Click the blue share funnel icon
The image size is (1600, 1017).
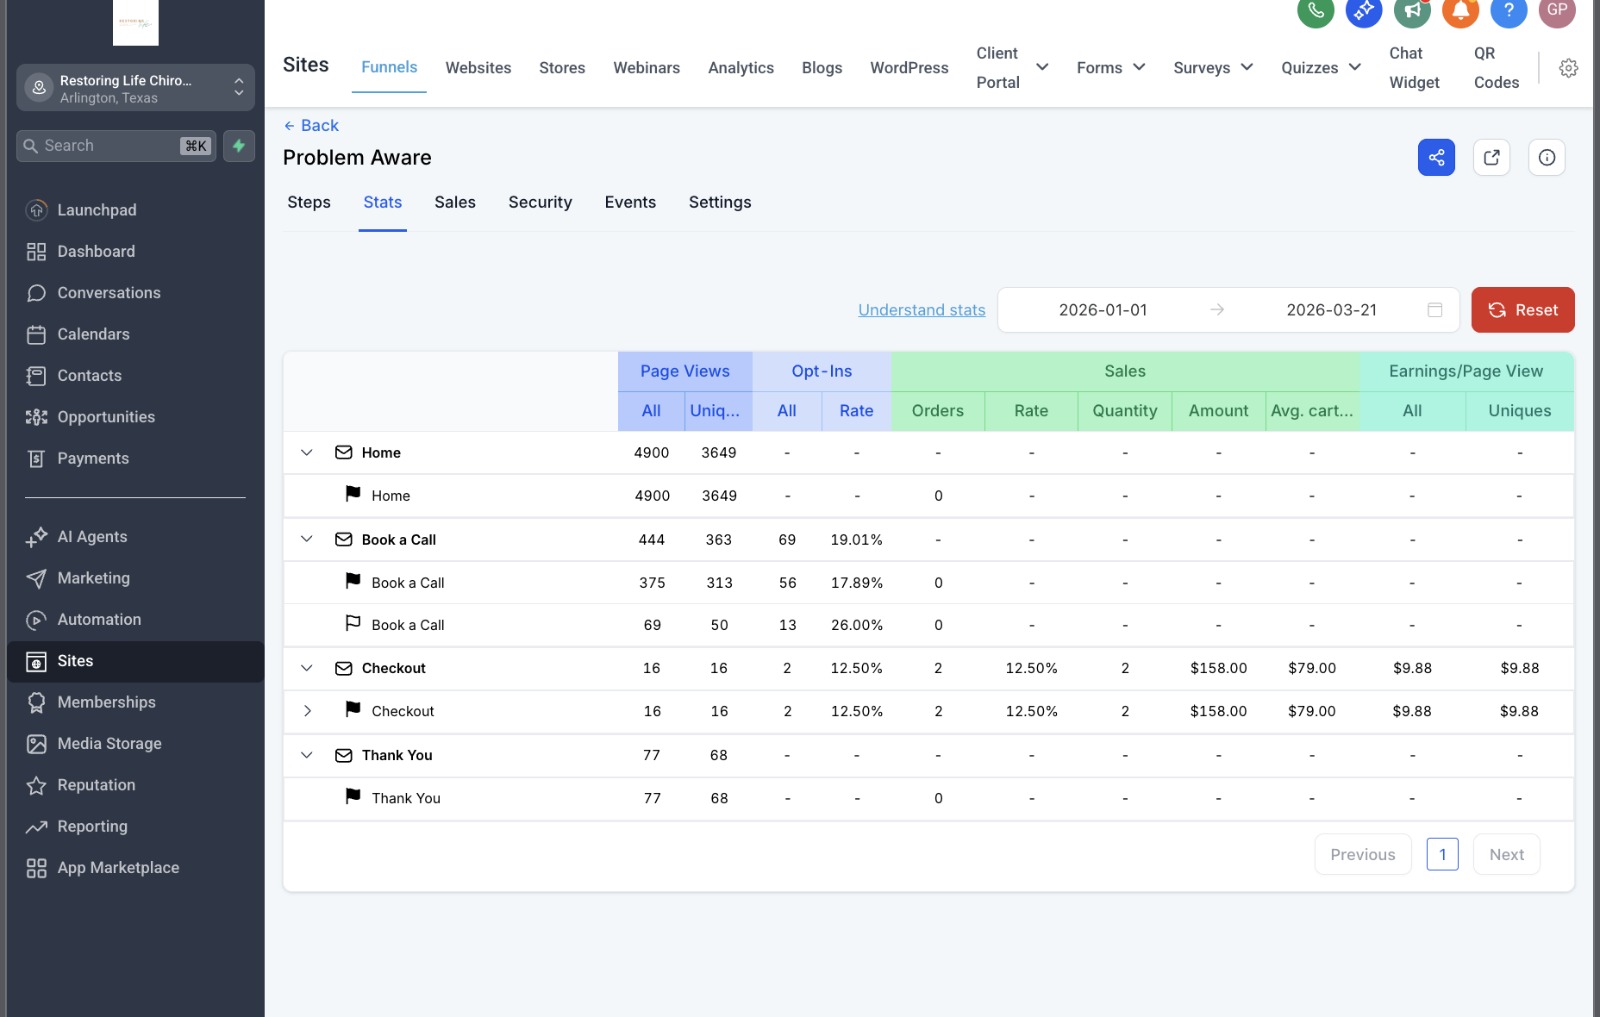pos(1436,157)
